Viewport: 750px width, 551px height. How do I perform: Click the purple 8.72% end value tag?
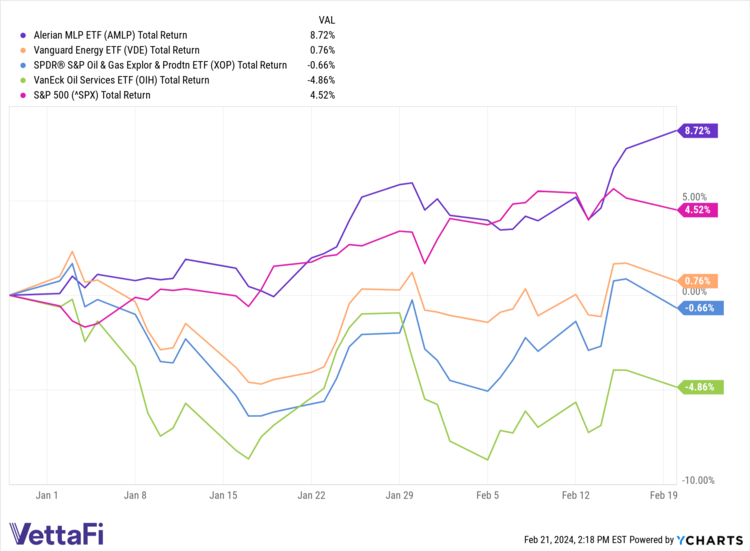pos(698,131)
